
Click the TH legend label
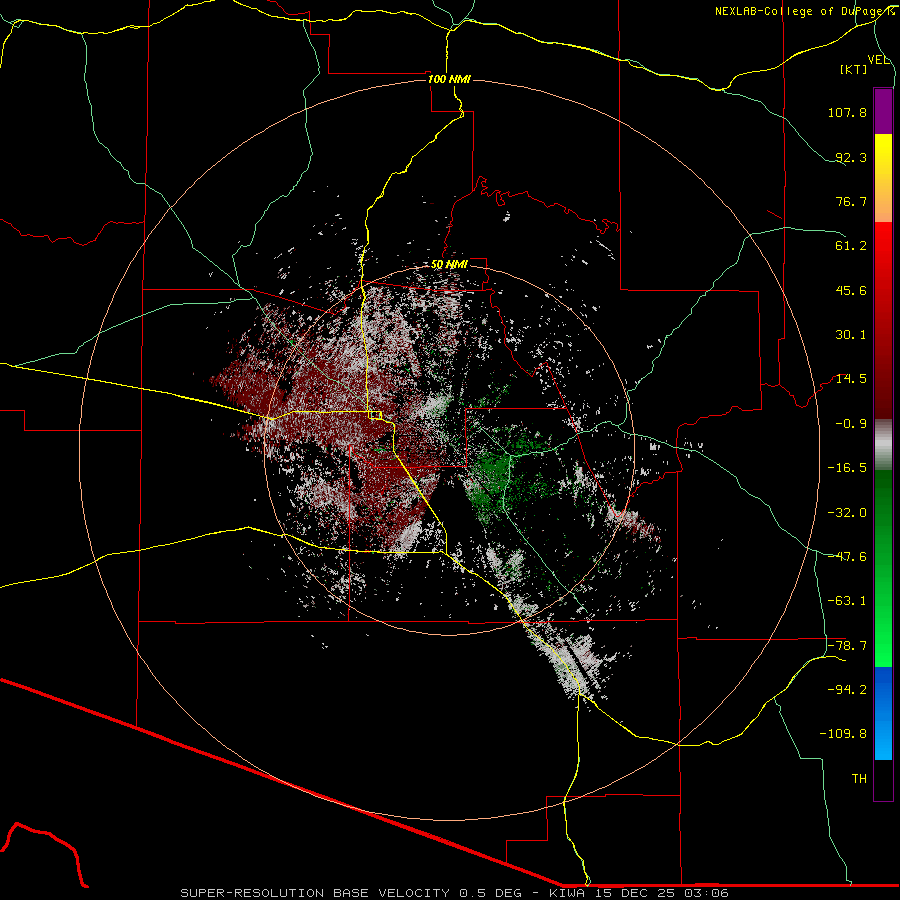(x=859, y=779)
